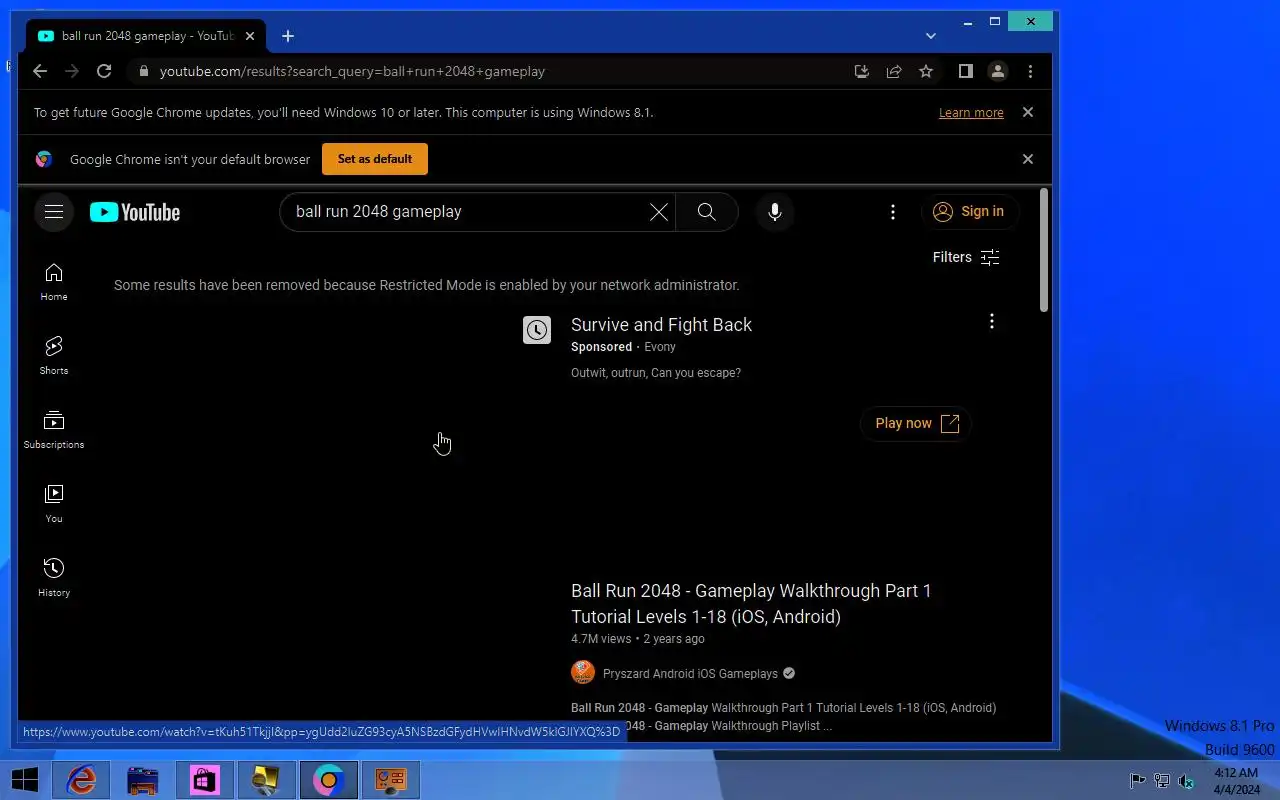The image size is (1280, 800).
Task: Bookmark this page with star icon
Action: [x=926, y=71]
